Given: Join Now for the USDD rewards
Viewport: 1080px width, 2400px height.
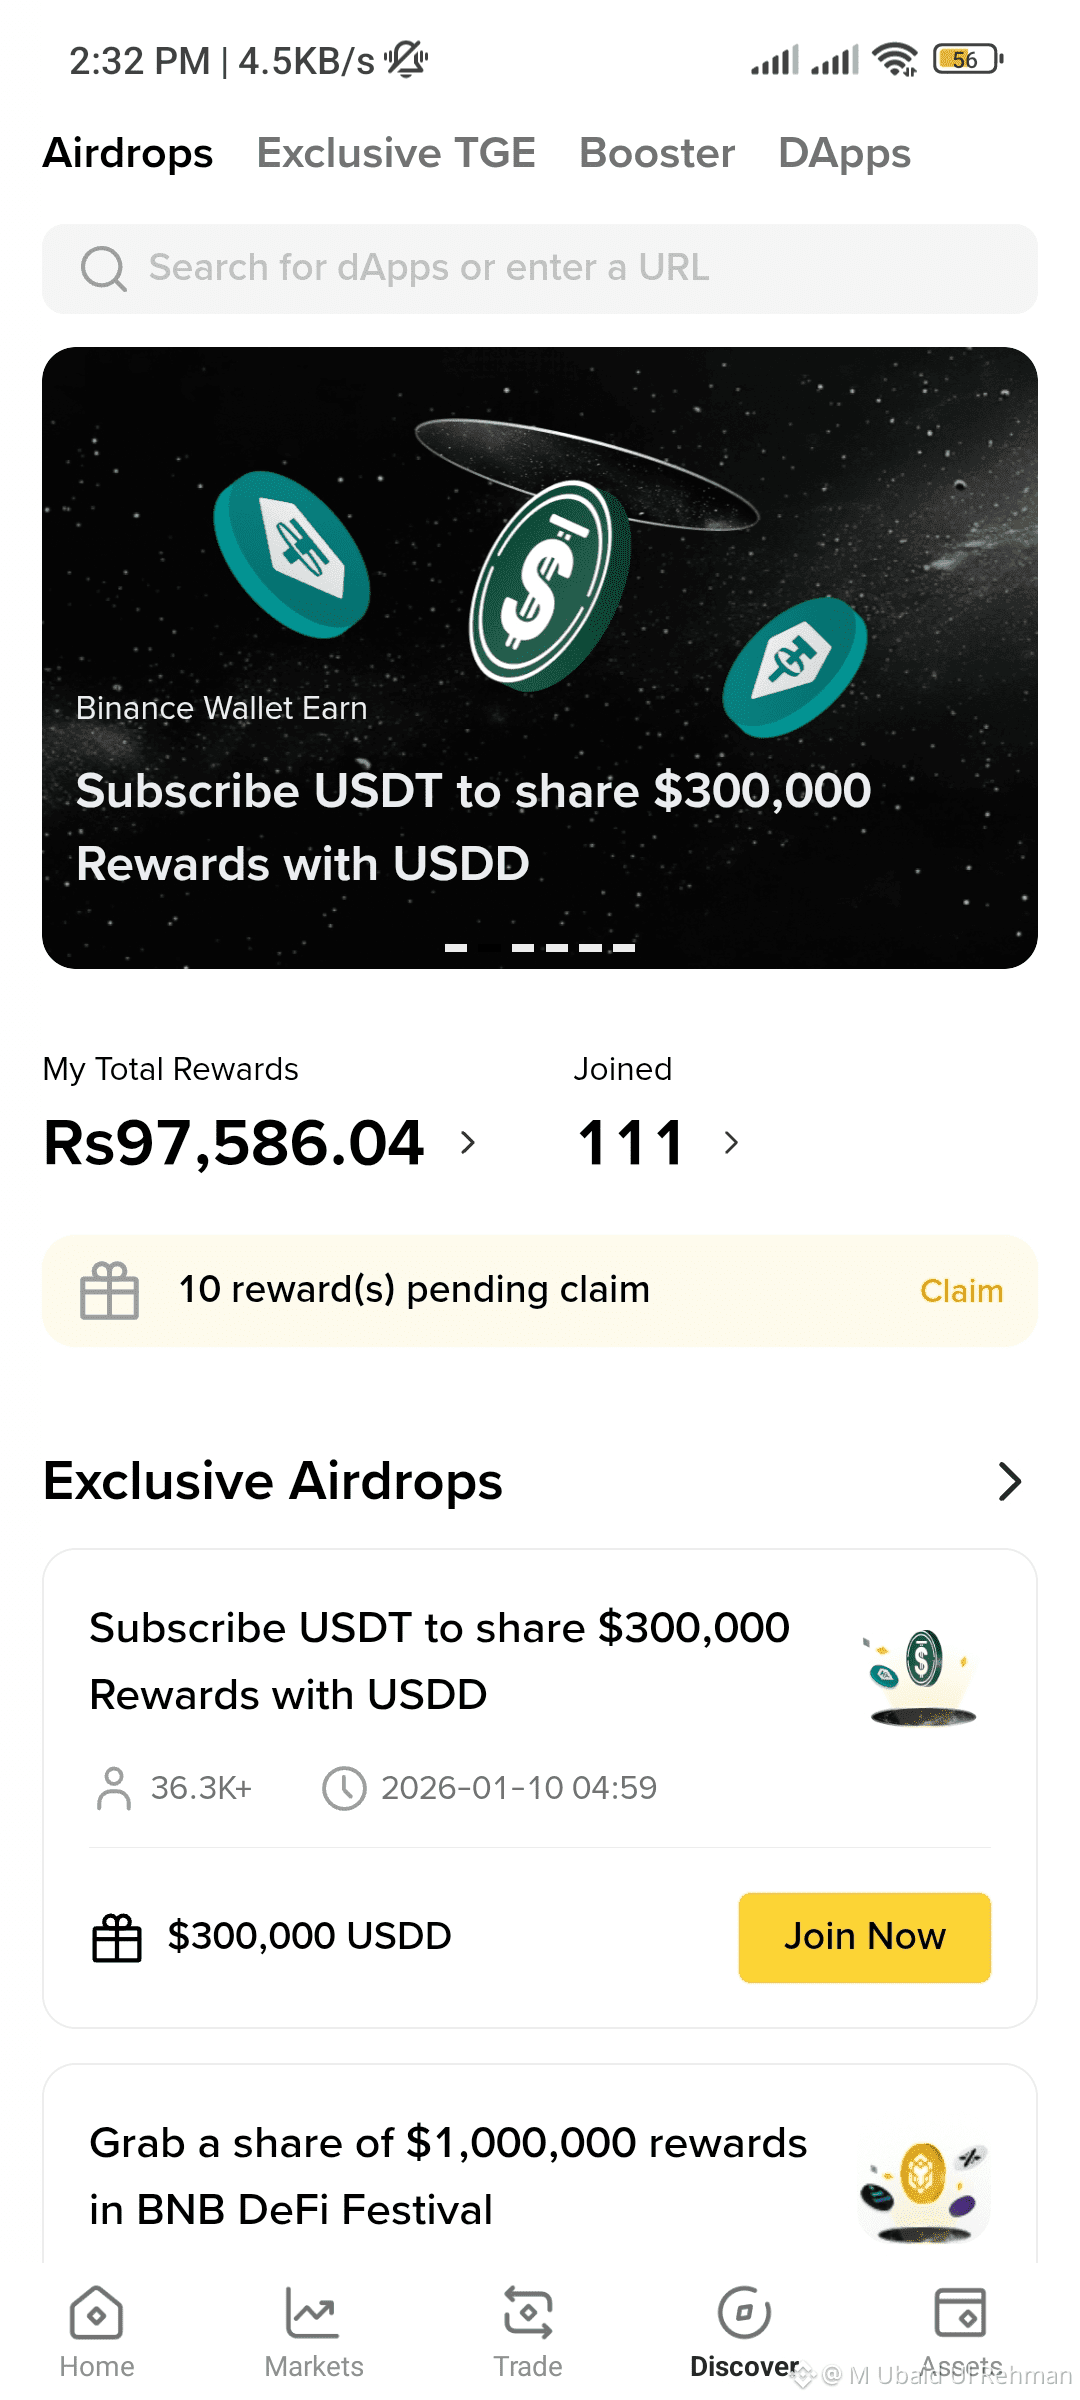Looking at the screenshot, I should (x=865, y=1937).
